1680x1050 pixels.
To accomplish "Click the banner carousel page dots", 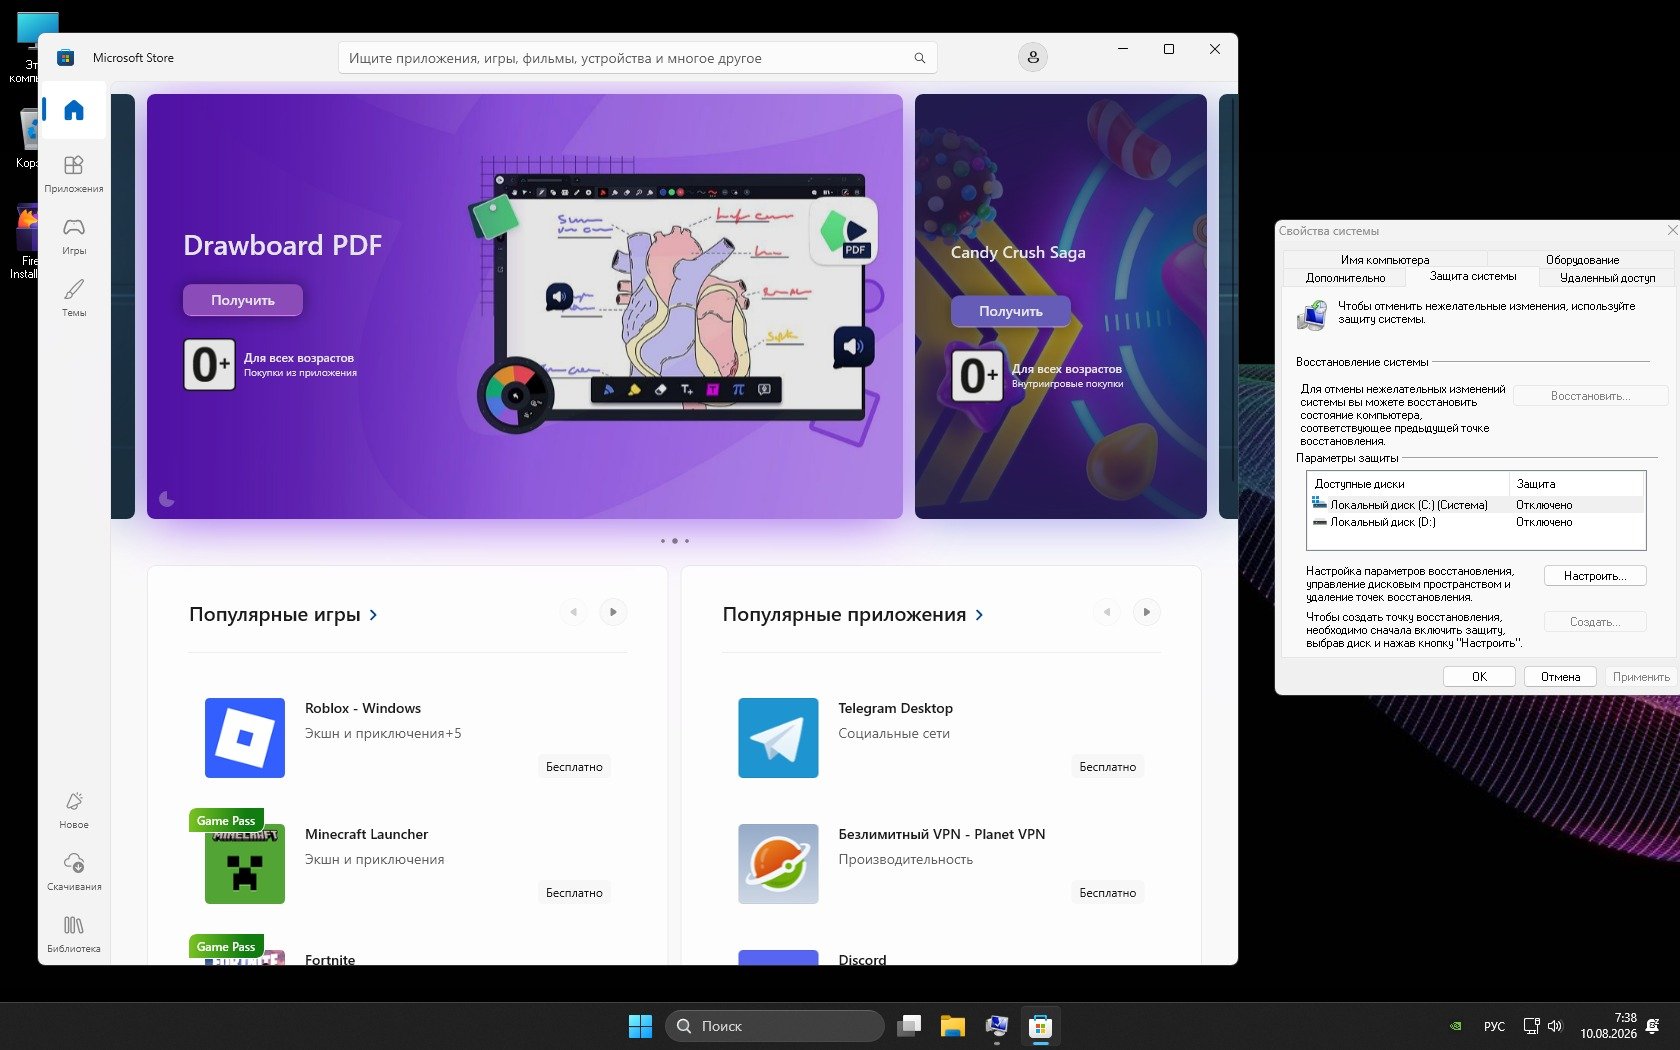I will [x=675, y=541].
